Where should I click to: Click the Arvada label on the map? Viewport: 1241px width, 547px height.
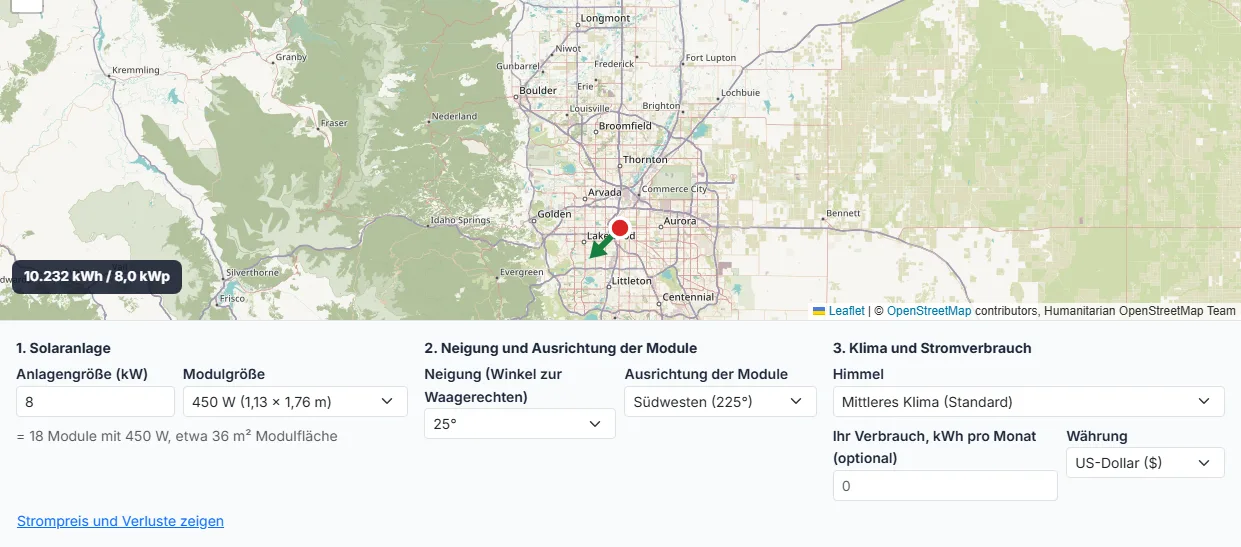pyautogui.click(x=605, y=191)
